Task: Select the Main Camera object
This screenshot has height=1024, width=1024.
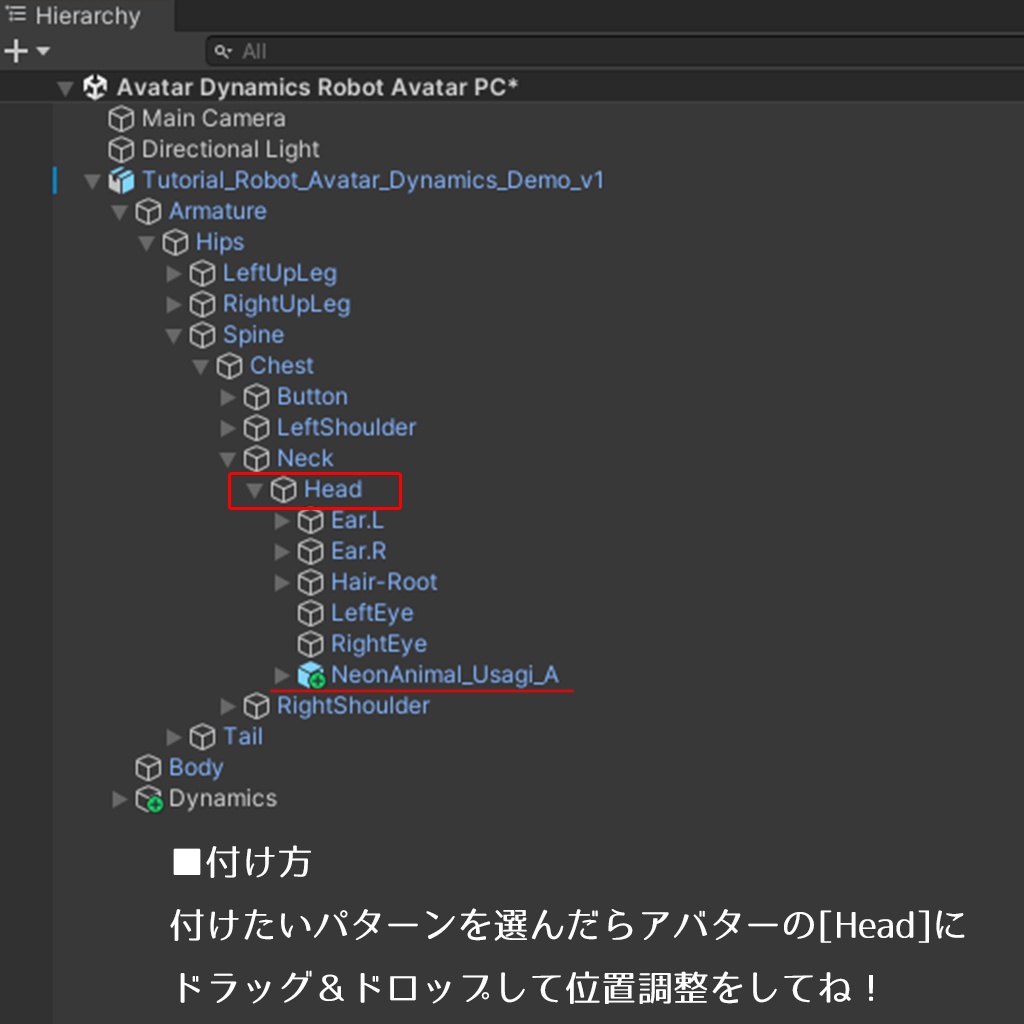Action: (x=214, y=118)
